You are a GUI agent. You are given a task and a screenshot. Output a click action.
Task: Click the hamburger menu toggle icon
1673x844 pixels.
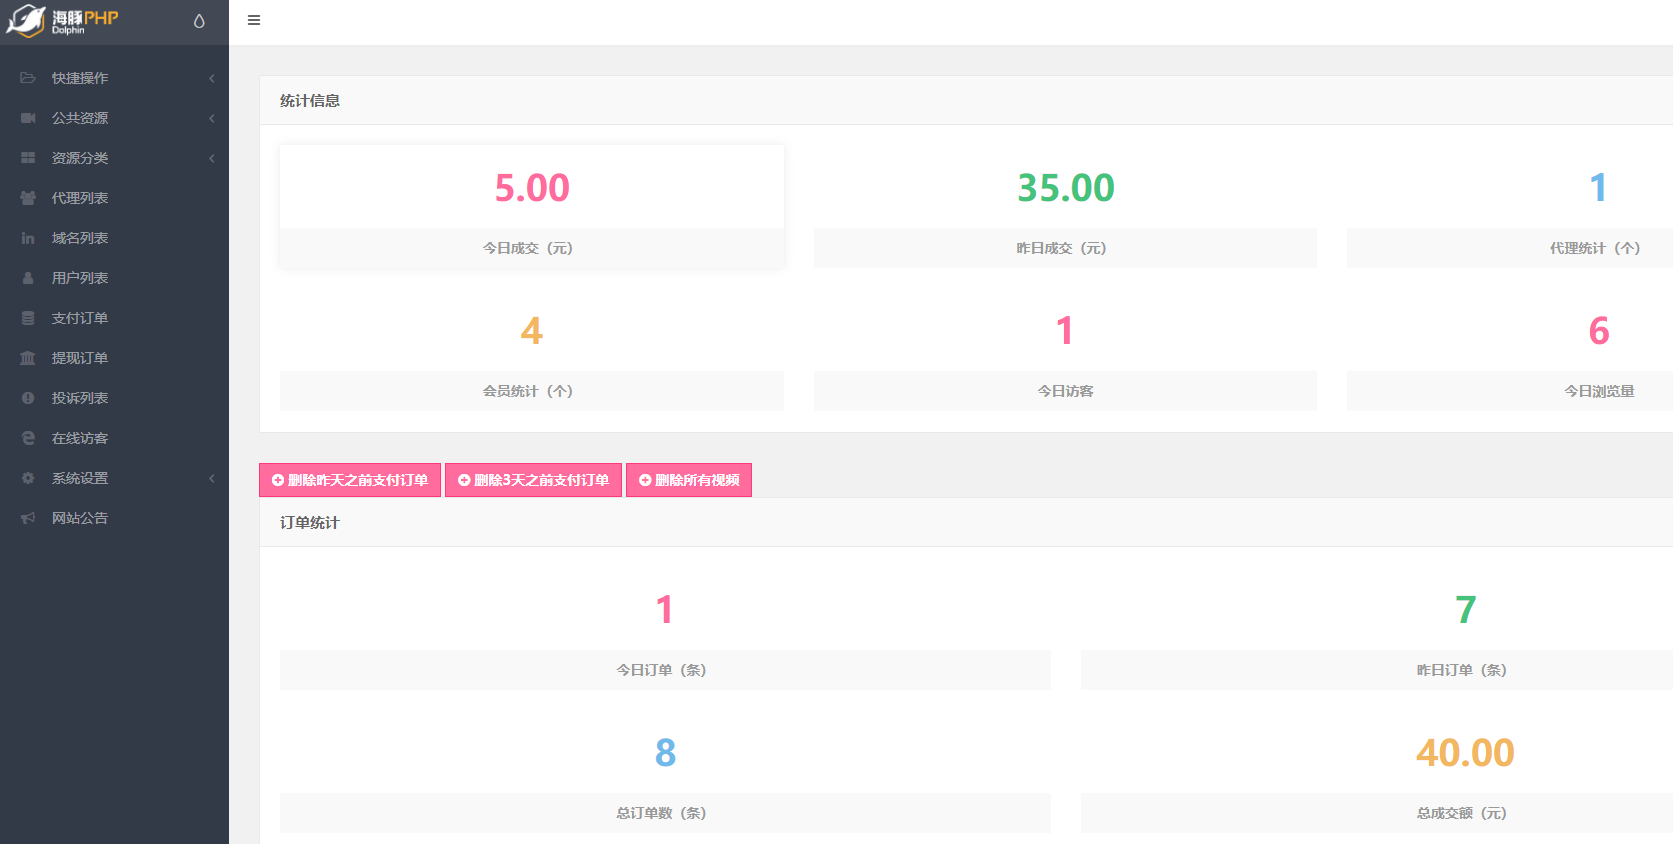tap(254, 20)
